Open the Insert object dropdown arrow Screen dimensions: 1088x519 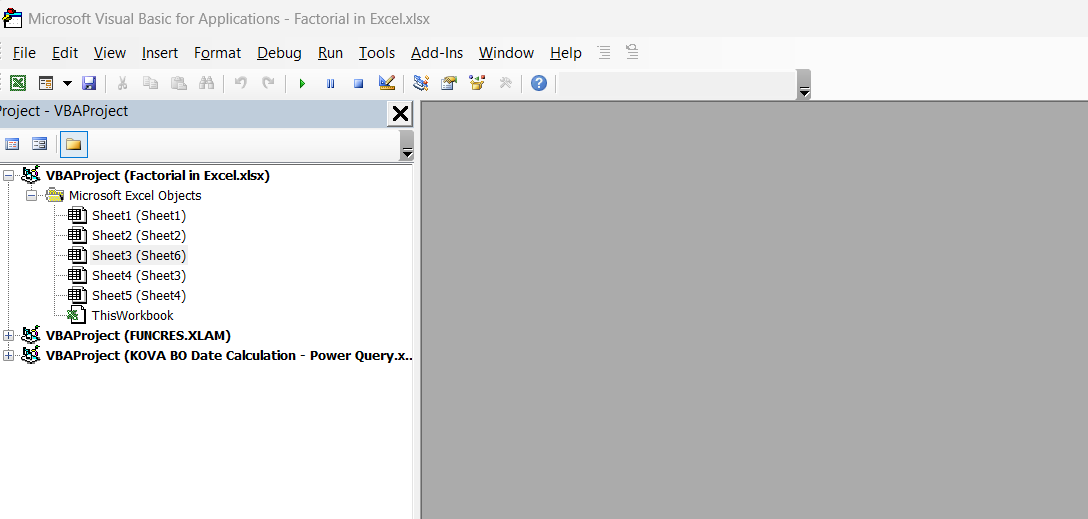tap(67, 83)
